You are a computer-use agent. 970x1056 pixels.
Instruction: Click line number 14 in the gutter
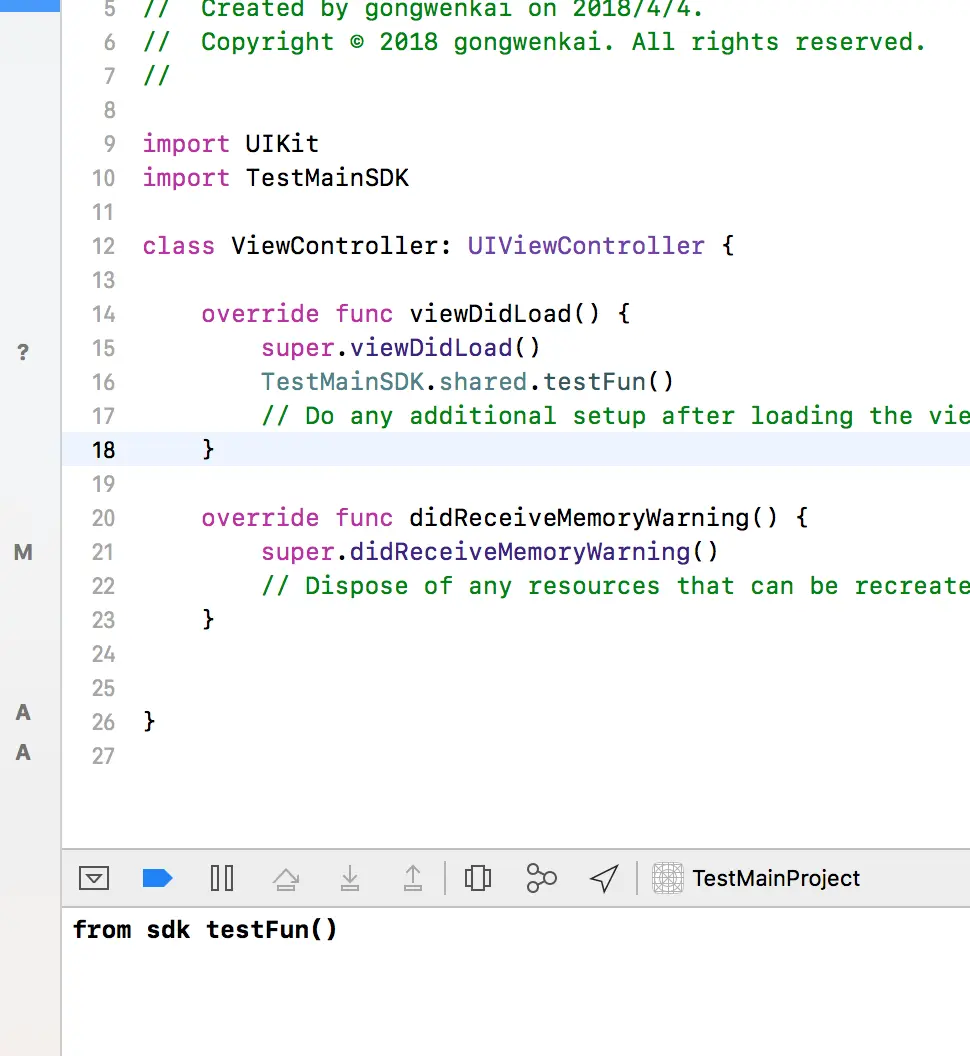click(104, 314)
